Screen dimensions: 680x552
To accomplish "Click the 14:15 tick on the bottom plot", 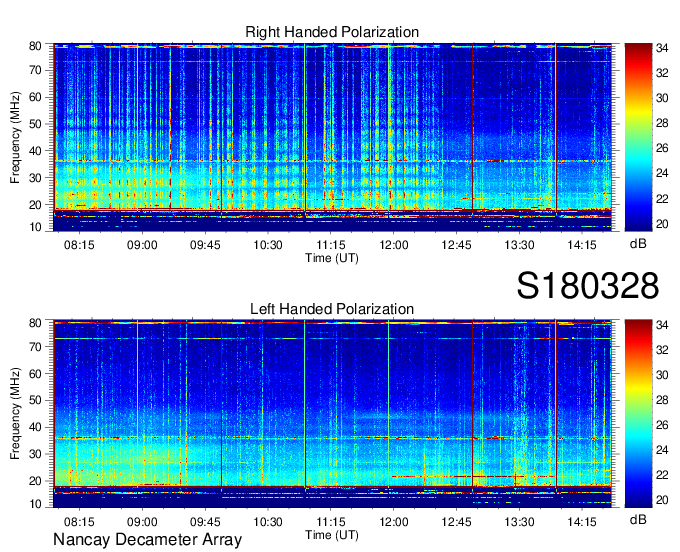I will pyautogui.click(x=582, y=522).
